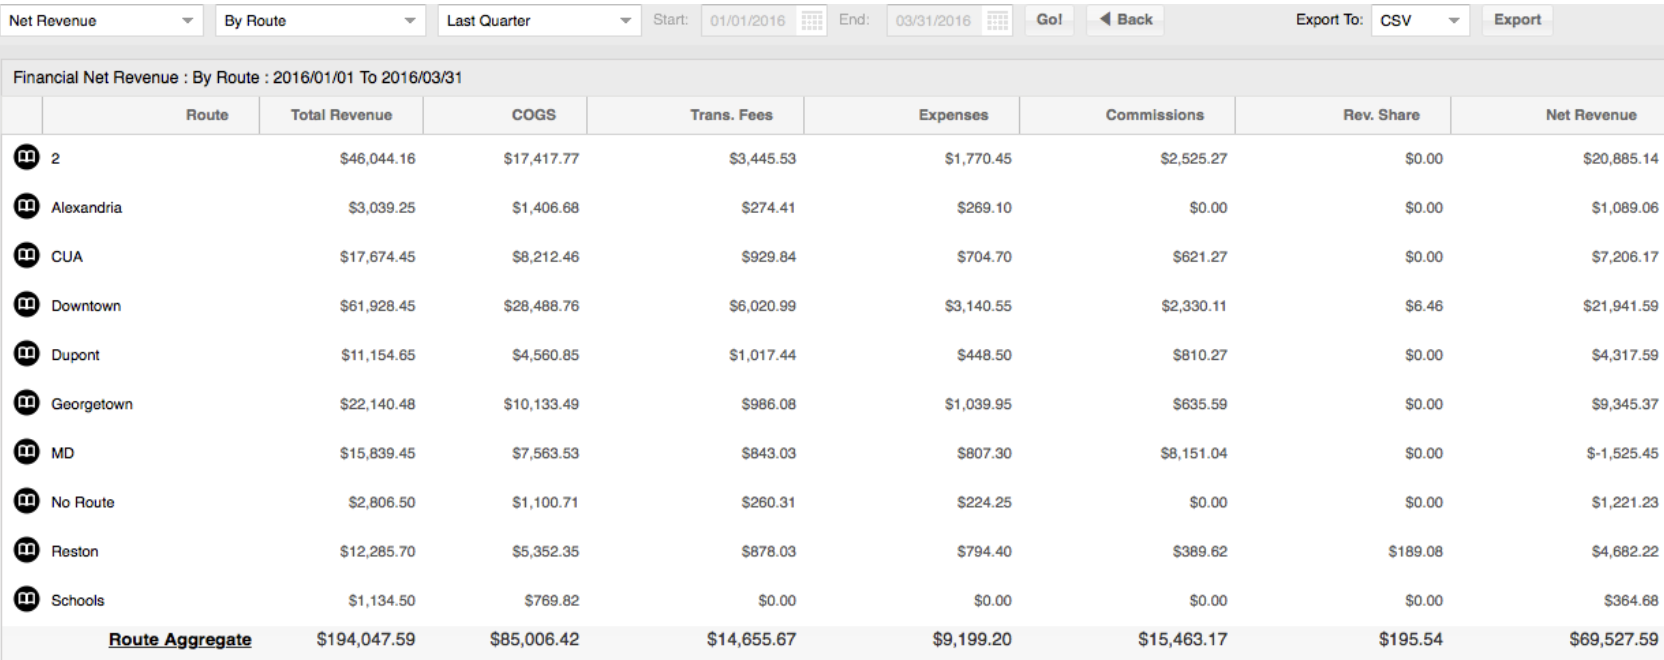Click the route icon beside Schools
Viewport: 1664px width, 660px height.
26,598
